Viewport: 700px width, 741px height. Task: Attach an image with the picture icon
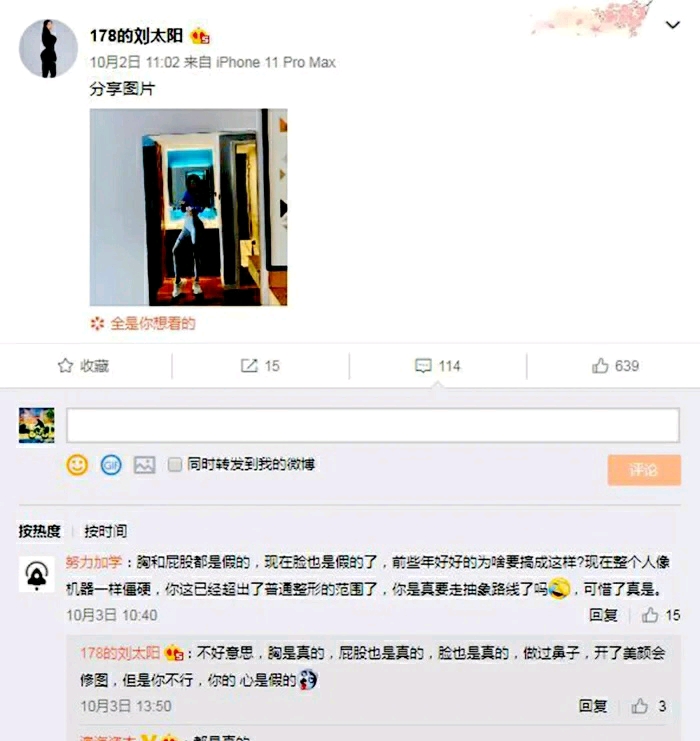point(144,465)
